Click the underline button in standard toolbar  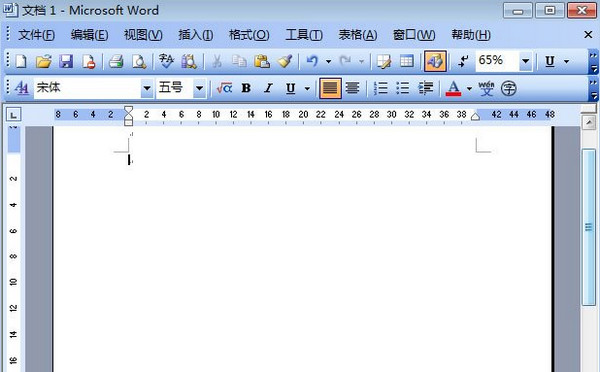pyautogui.click(x=550, y=61)
